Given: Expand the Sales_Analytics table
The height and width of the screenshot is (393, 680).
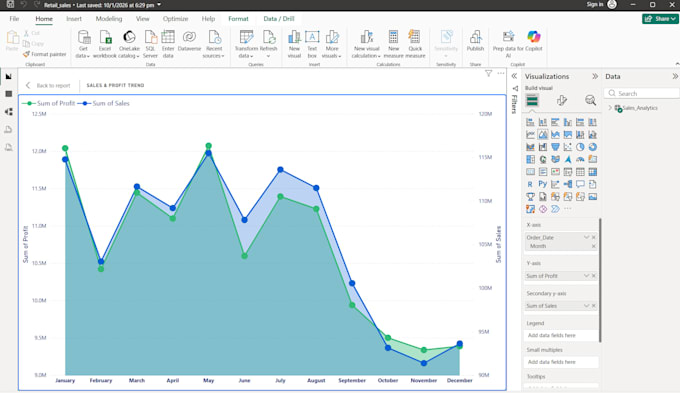Looking at the screenshot, I should (610, 108).
